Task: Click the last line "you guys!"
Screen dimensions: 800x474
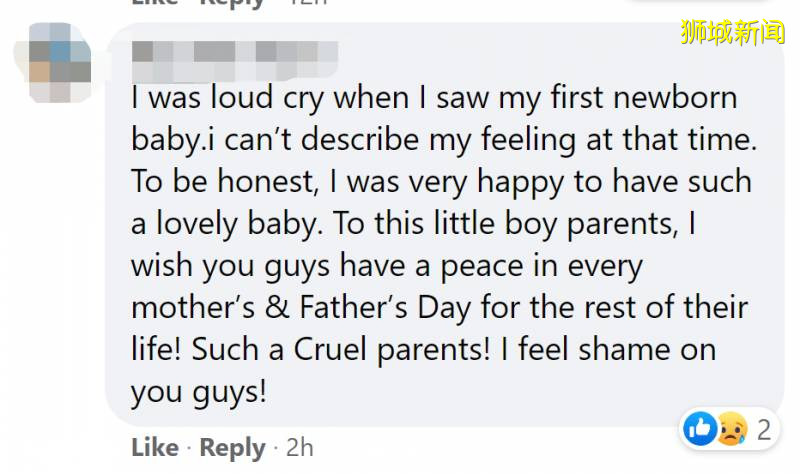Action: click(x=199, y=392)
